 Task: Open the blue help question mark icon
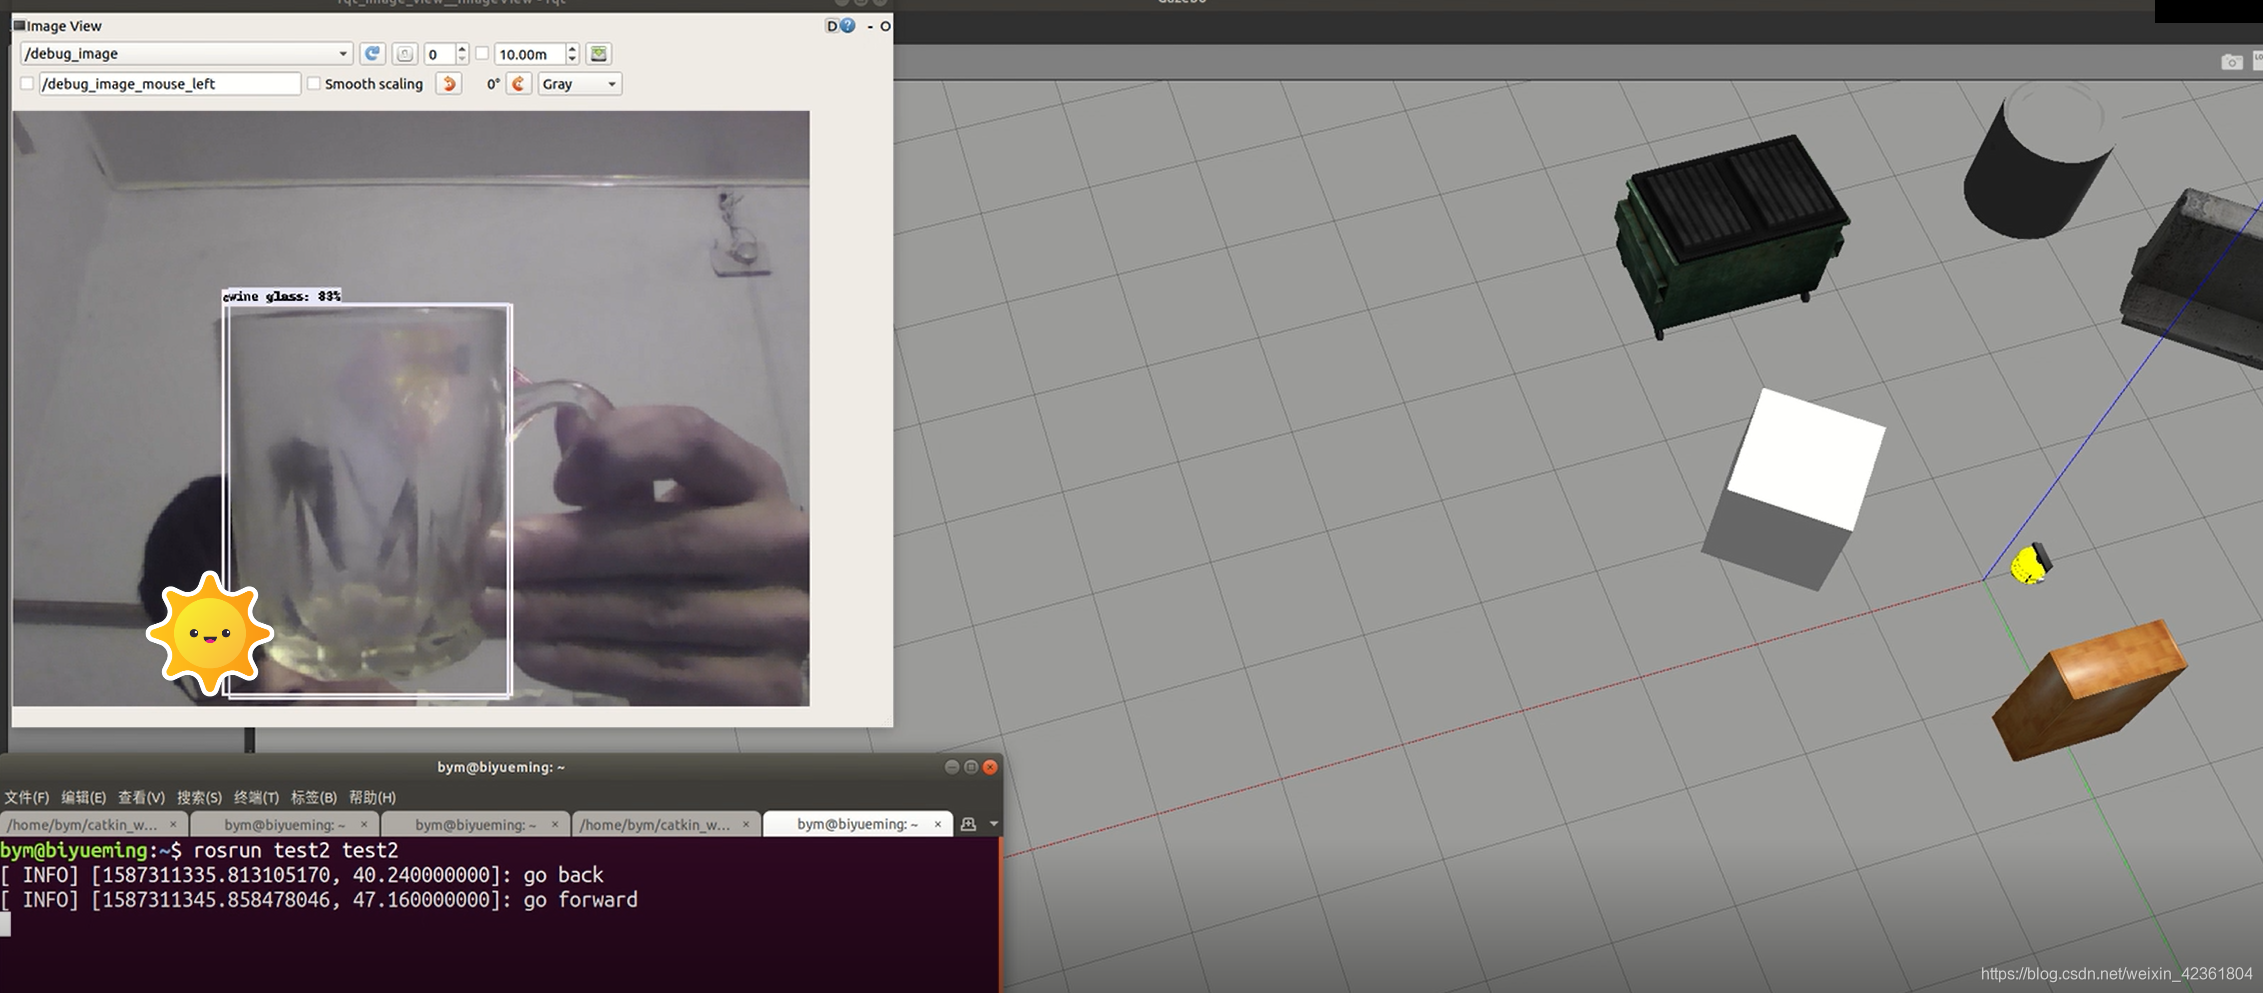click(x=848, y=26)
